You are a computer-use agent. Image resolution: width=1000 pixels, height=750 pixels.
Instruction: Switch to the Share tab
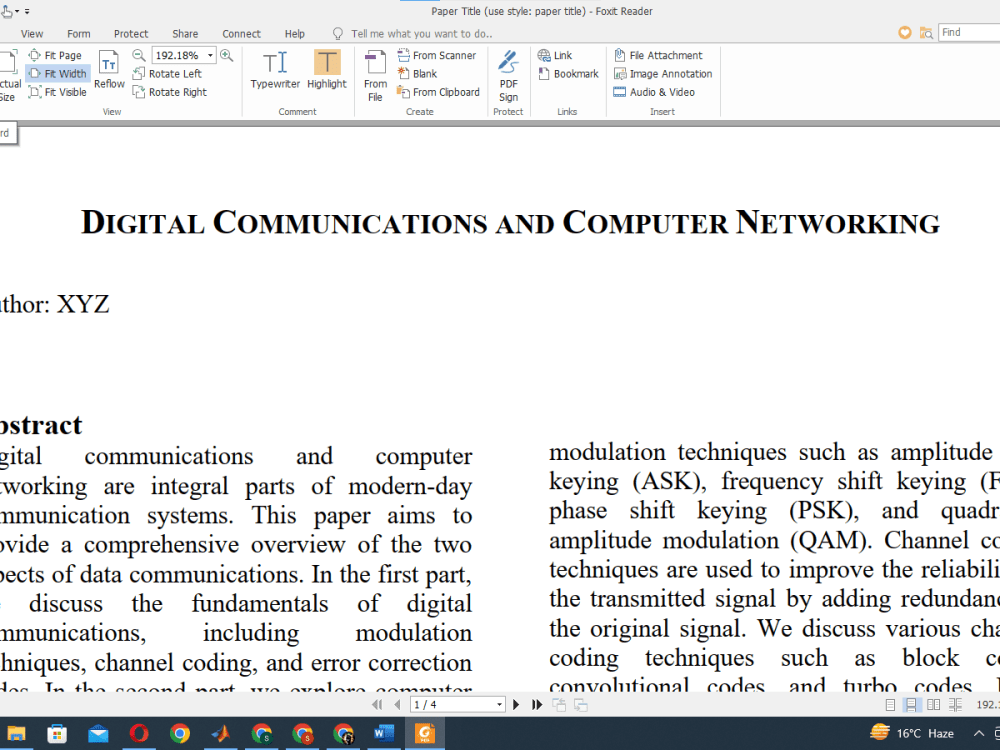185,34
